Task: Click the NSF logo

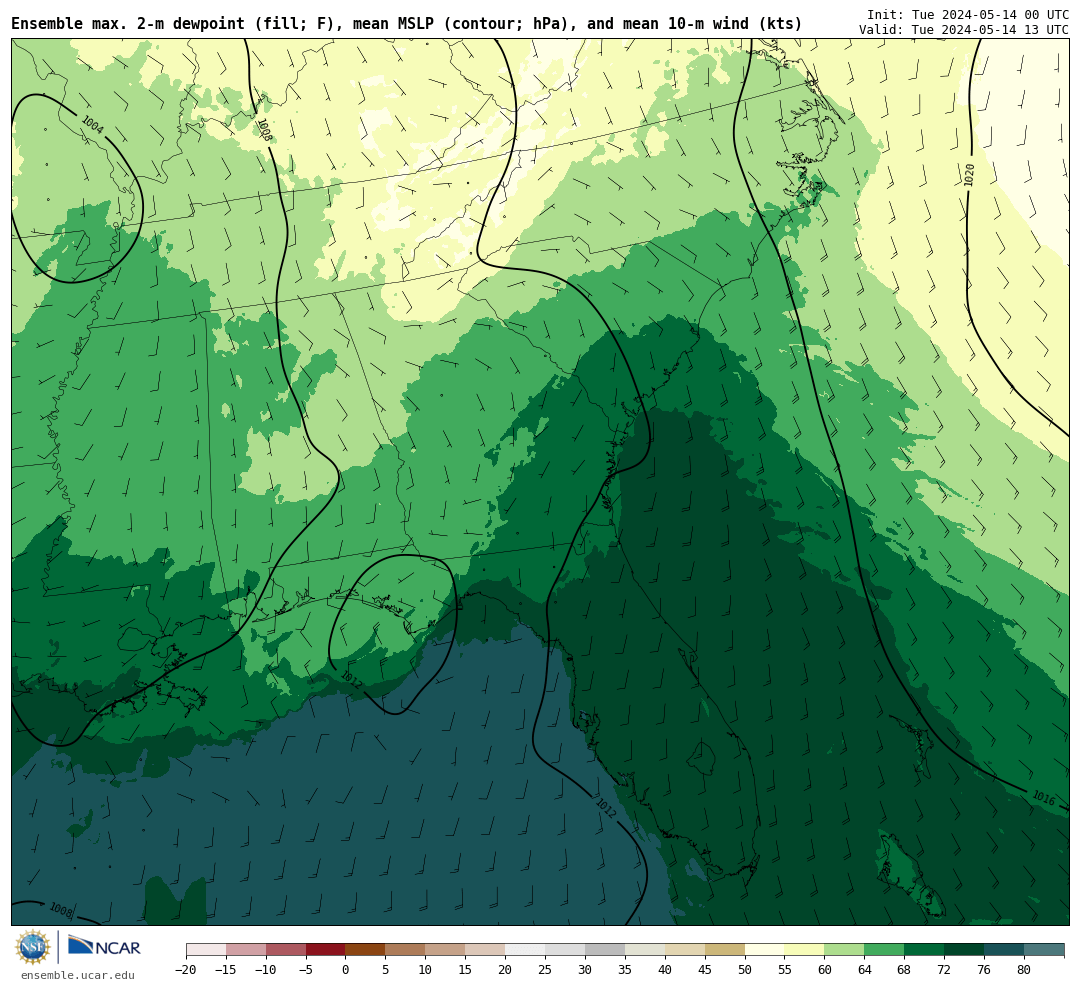Action: 33,947
